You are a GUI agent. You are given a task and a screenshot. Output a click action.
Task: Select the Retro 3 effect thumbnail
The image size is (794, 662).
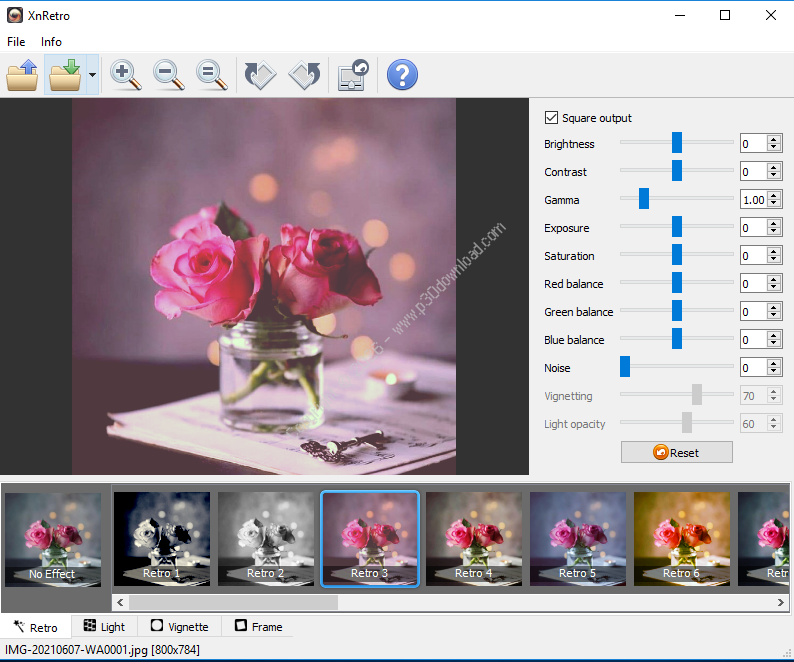(x=370, y=539)
